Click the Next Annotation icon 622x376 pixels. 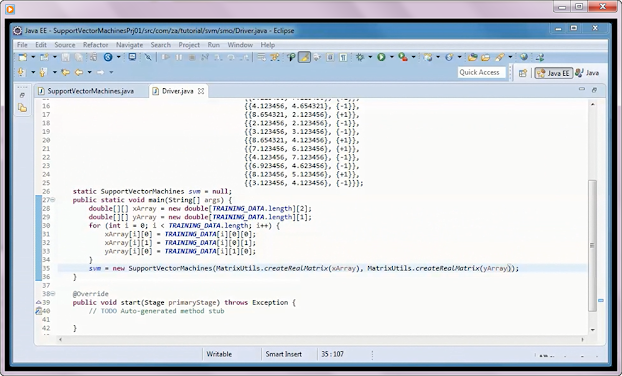pos(21,72)
